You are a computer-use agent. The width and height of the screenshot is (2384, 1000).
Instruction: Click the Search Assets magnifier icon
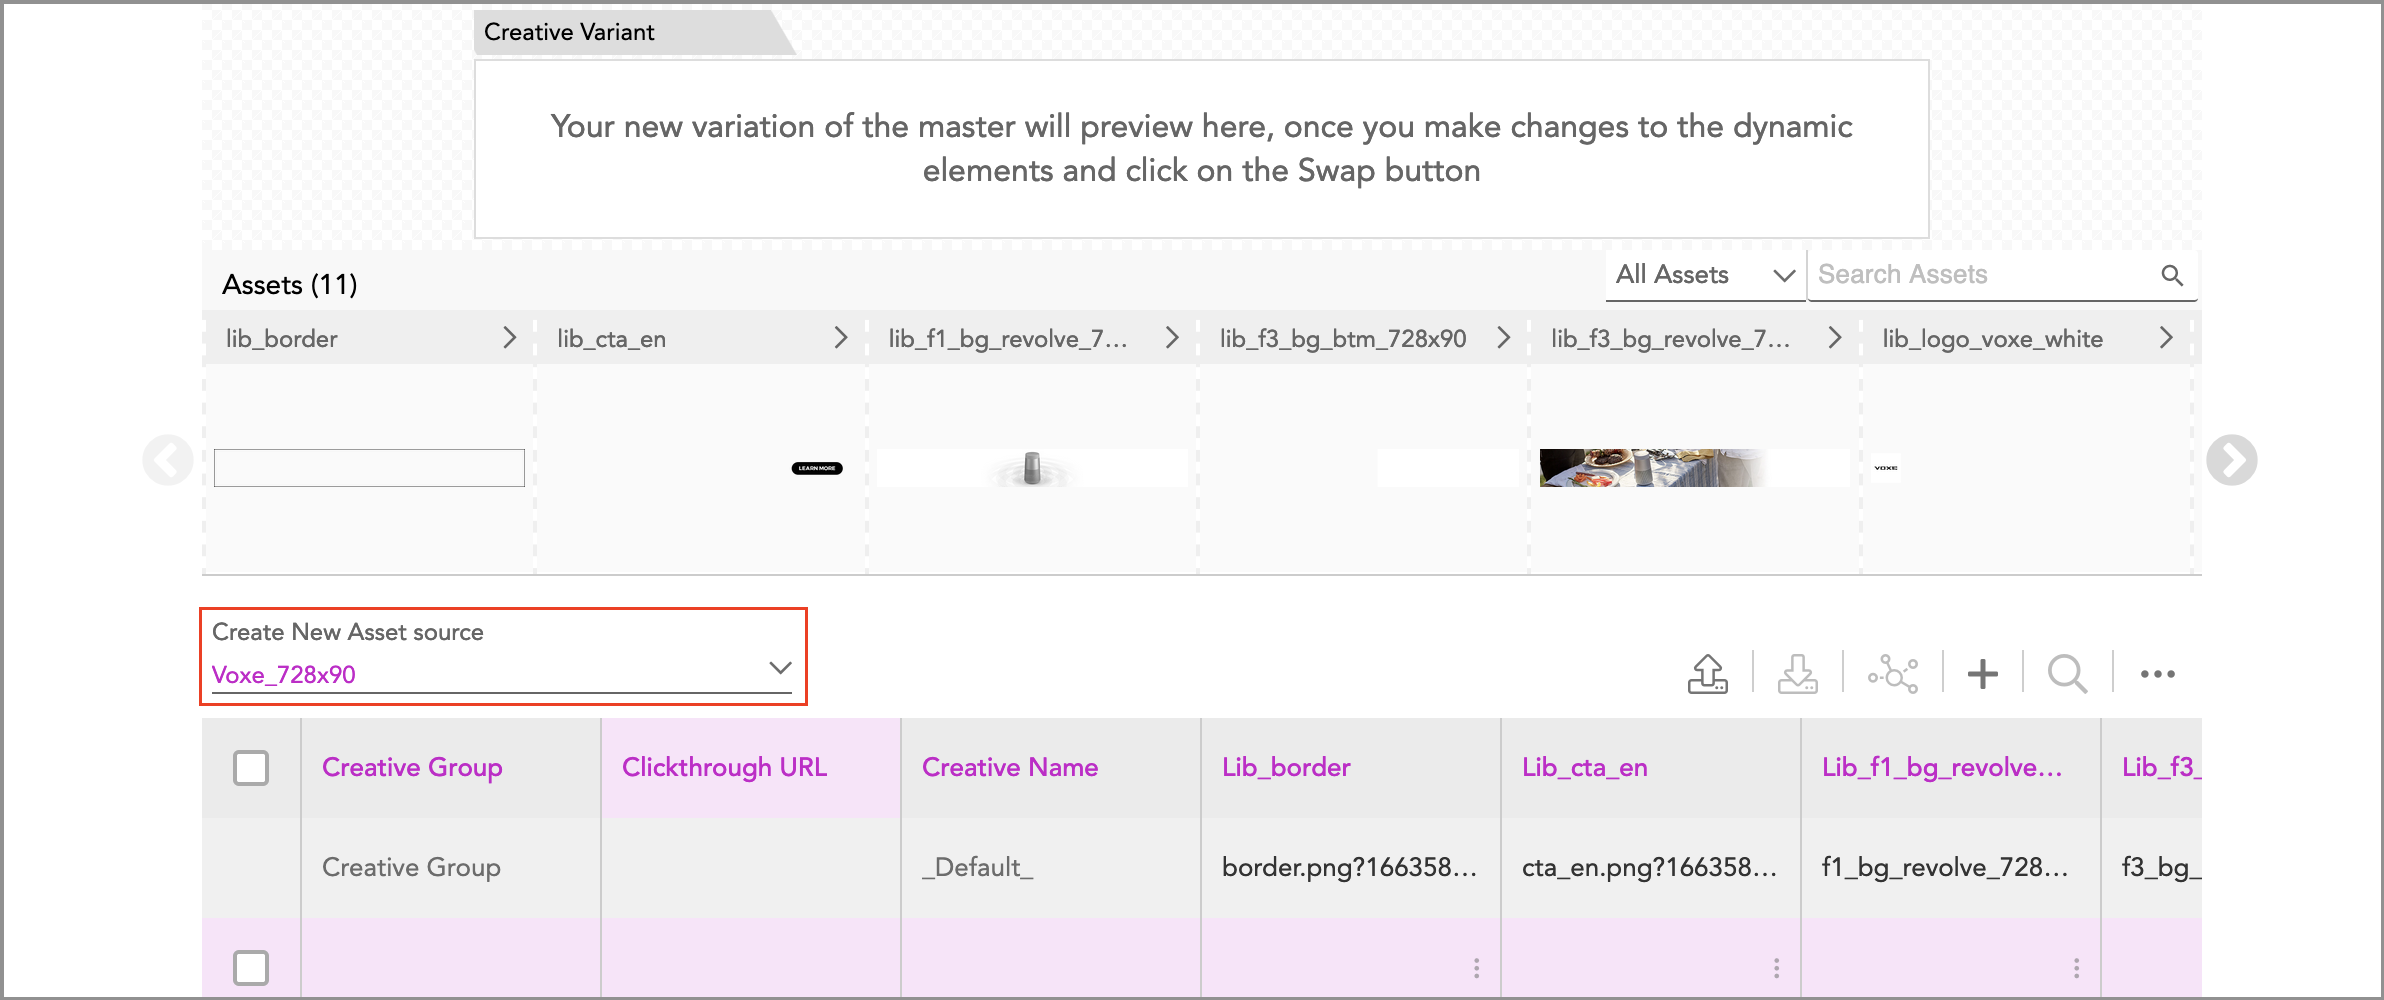click(2171, 275)
